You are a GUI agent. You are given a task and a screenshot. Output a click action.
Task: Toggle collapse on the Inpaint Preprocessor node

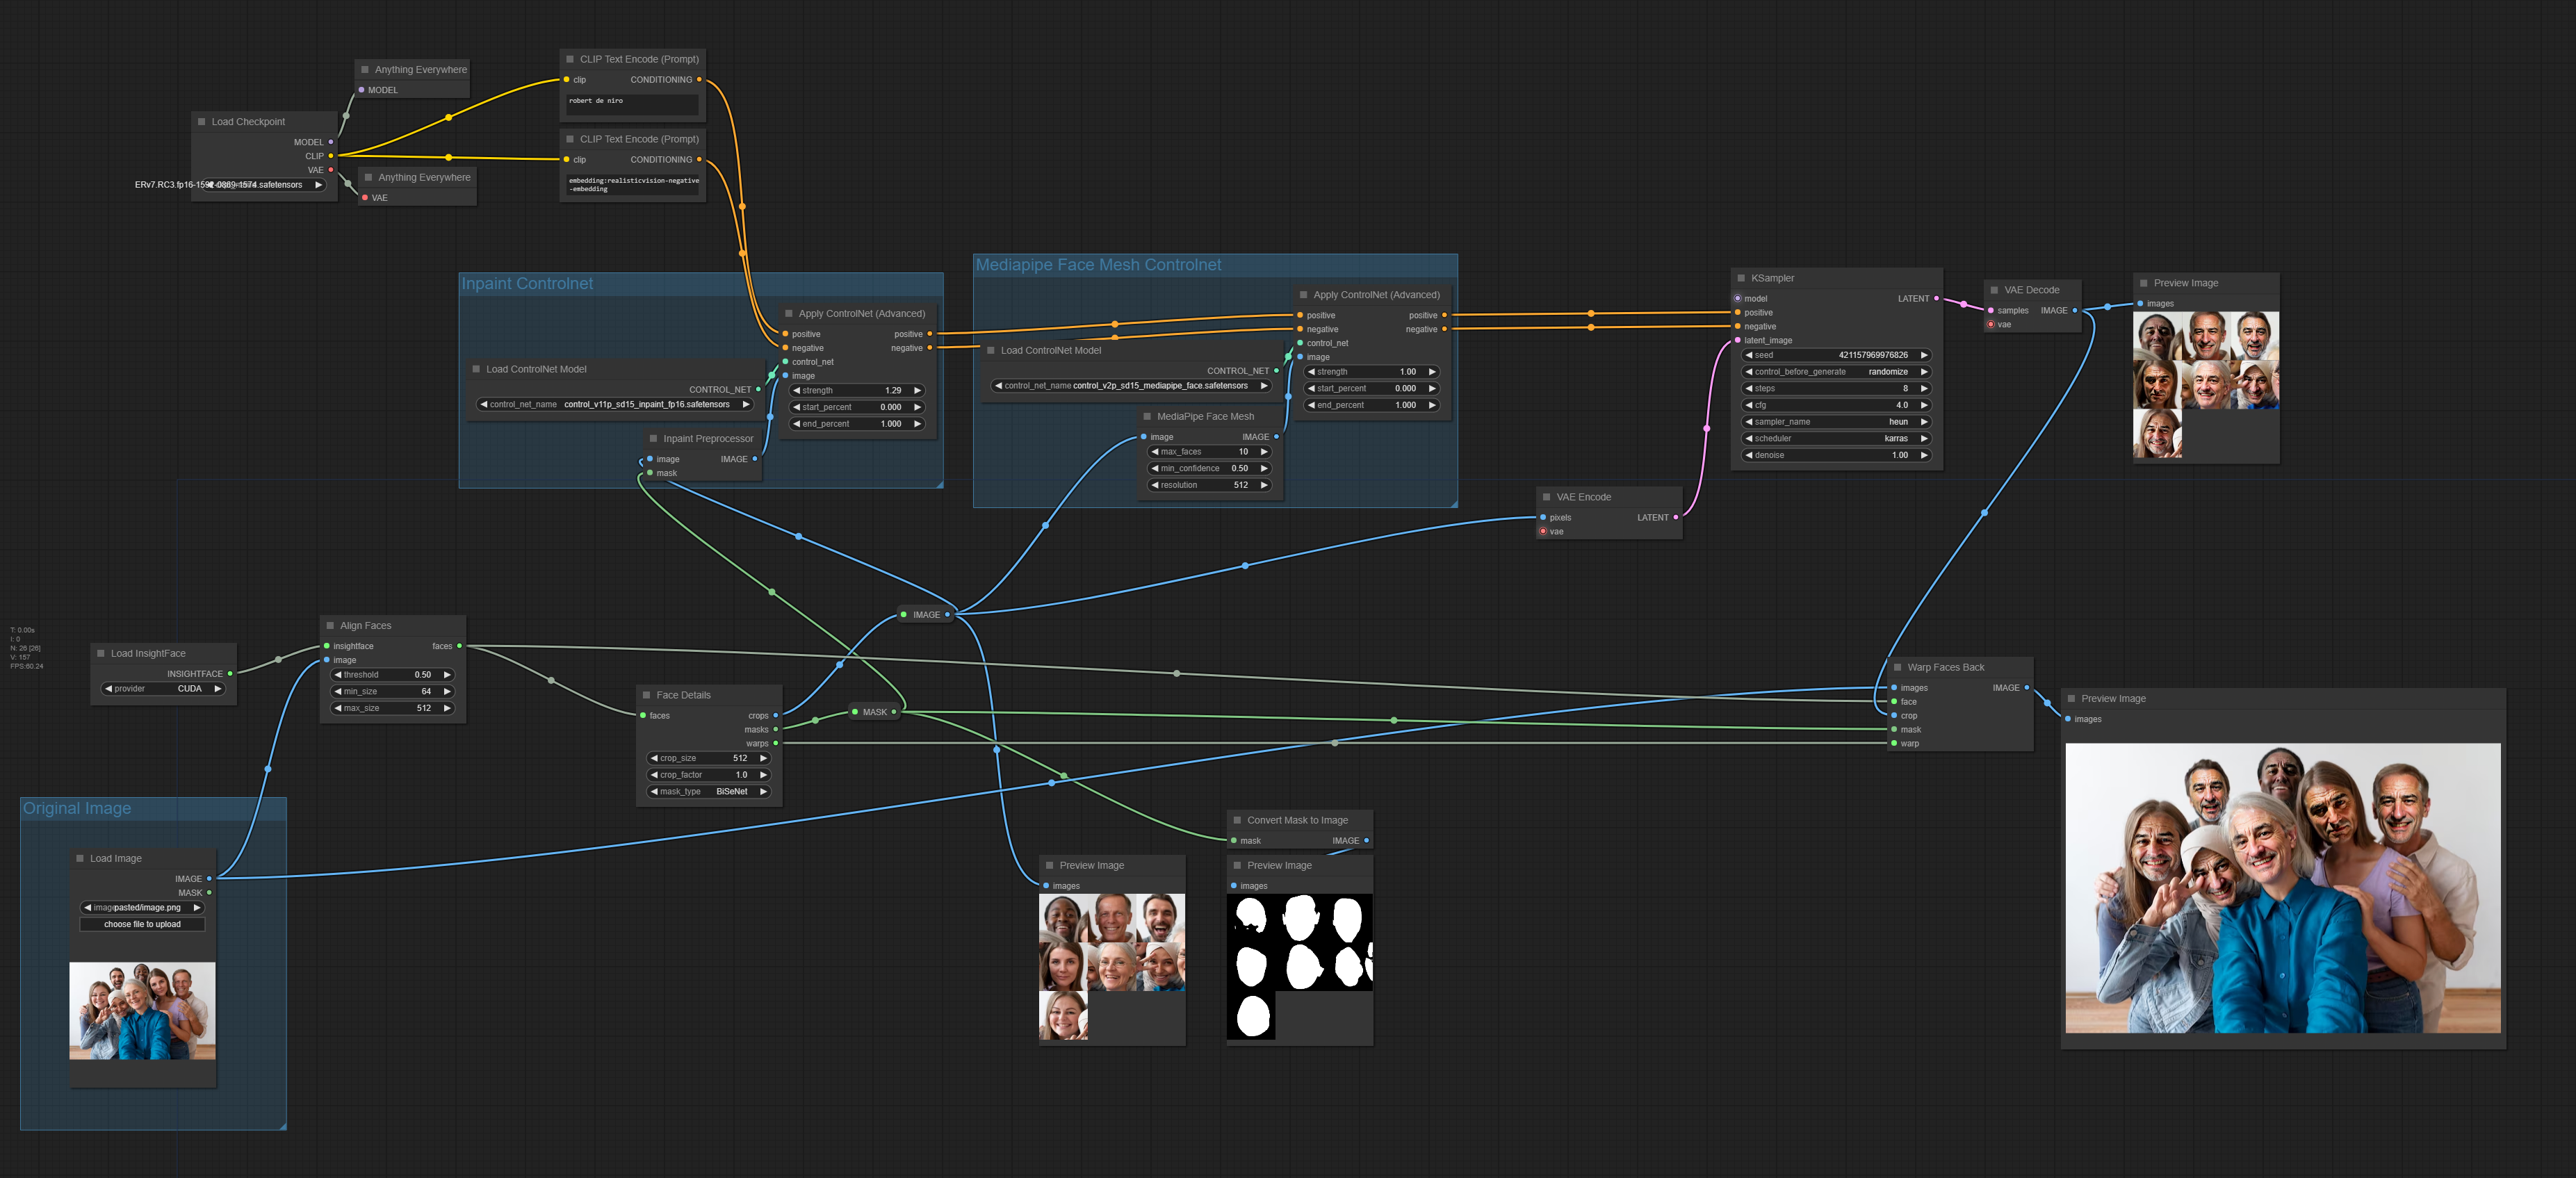tap(653, 438)
